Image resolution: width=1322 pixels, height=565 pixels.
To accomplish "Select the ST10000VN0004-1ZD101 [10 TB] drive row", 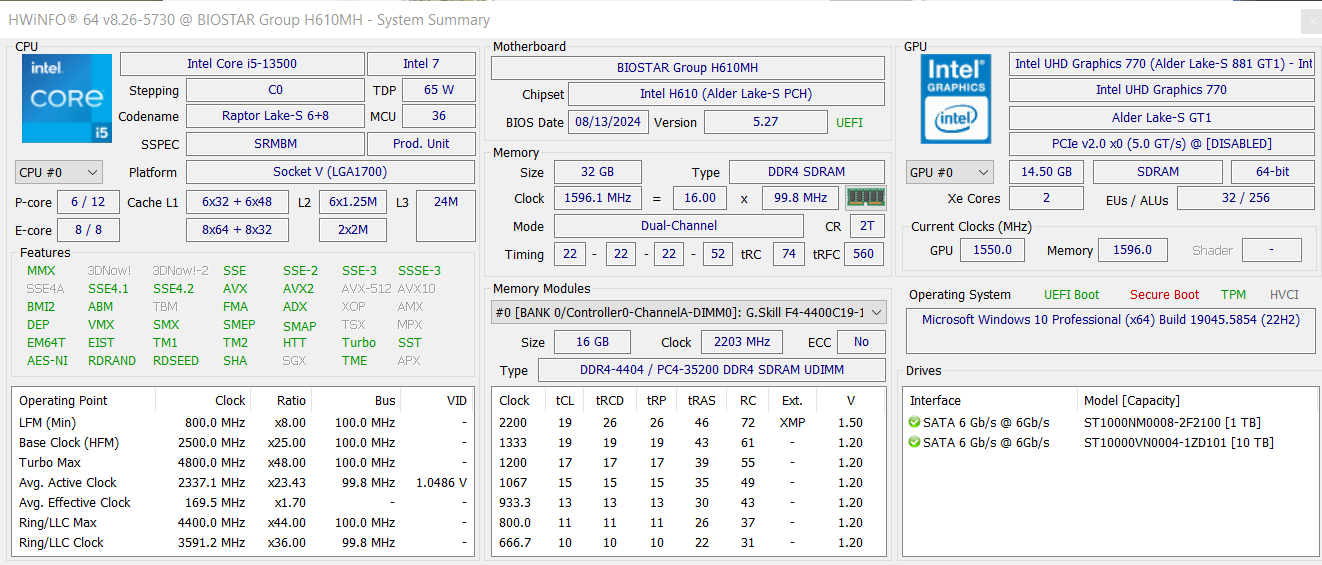I will click(x=1110, y=442).
